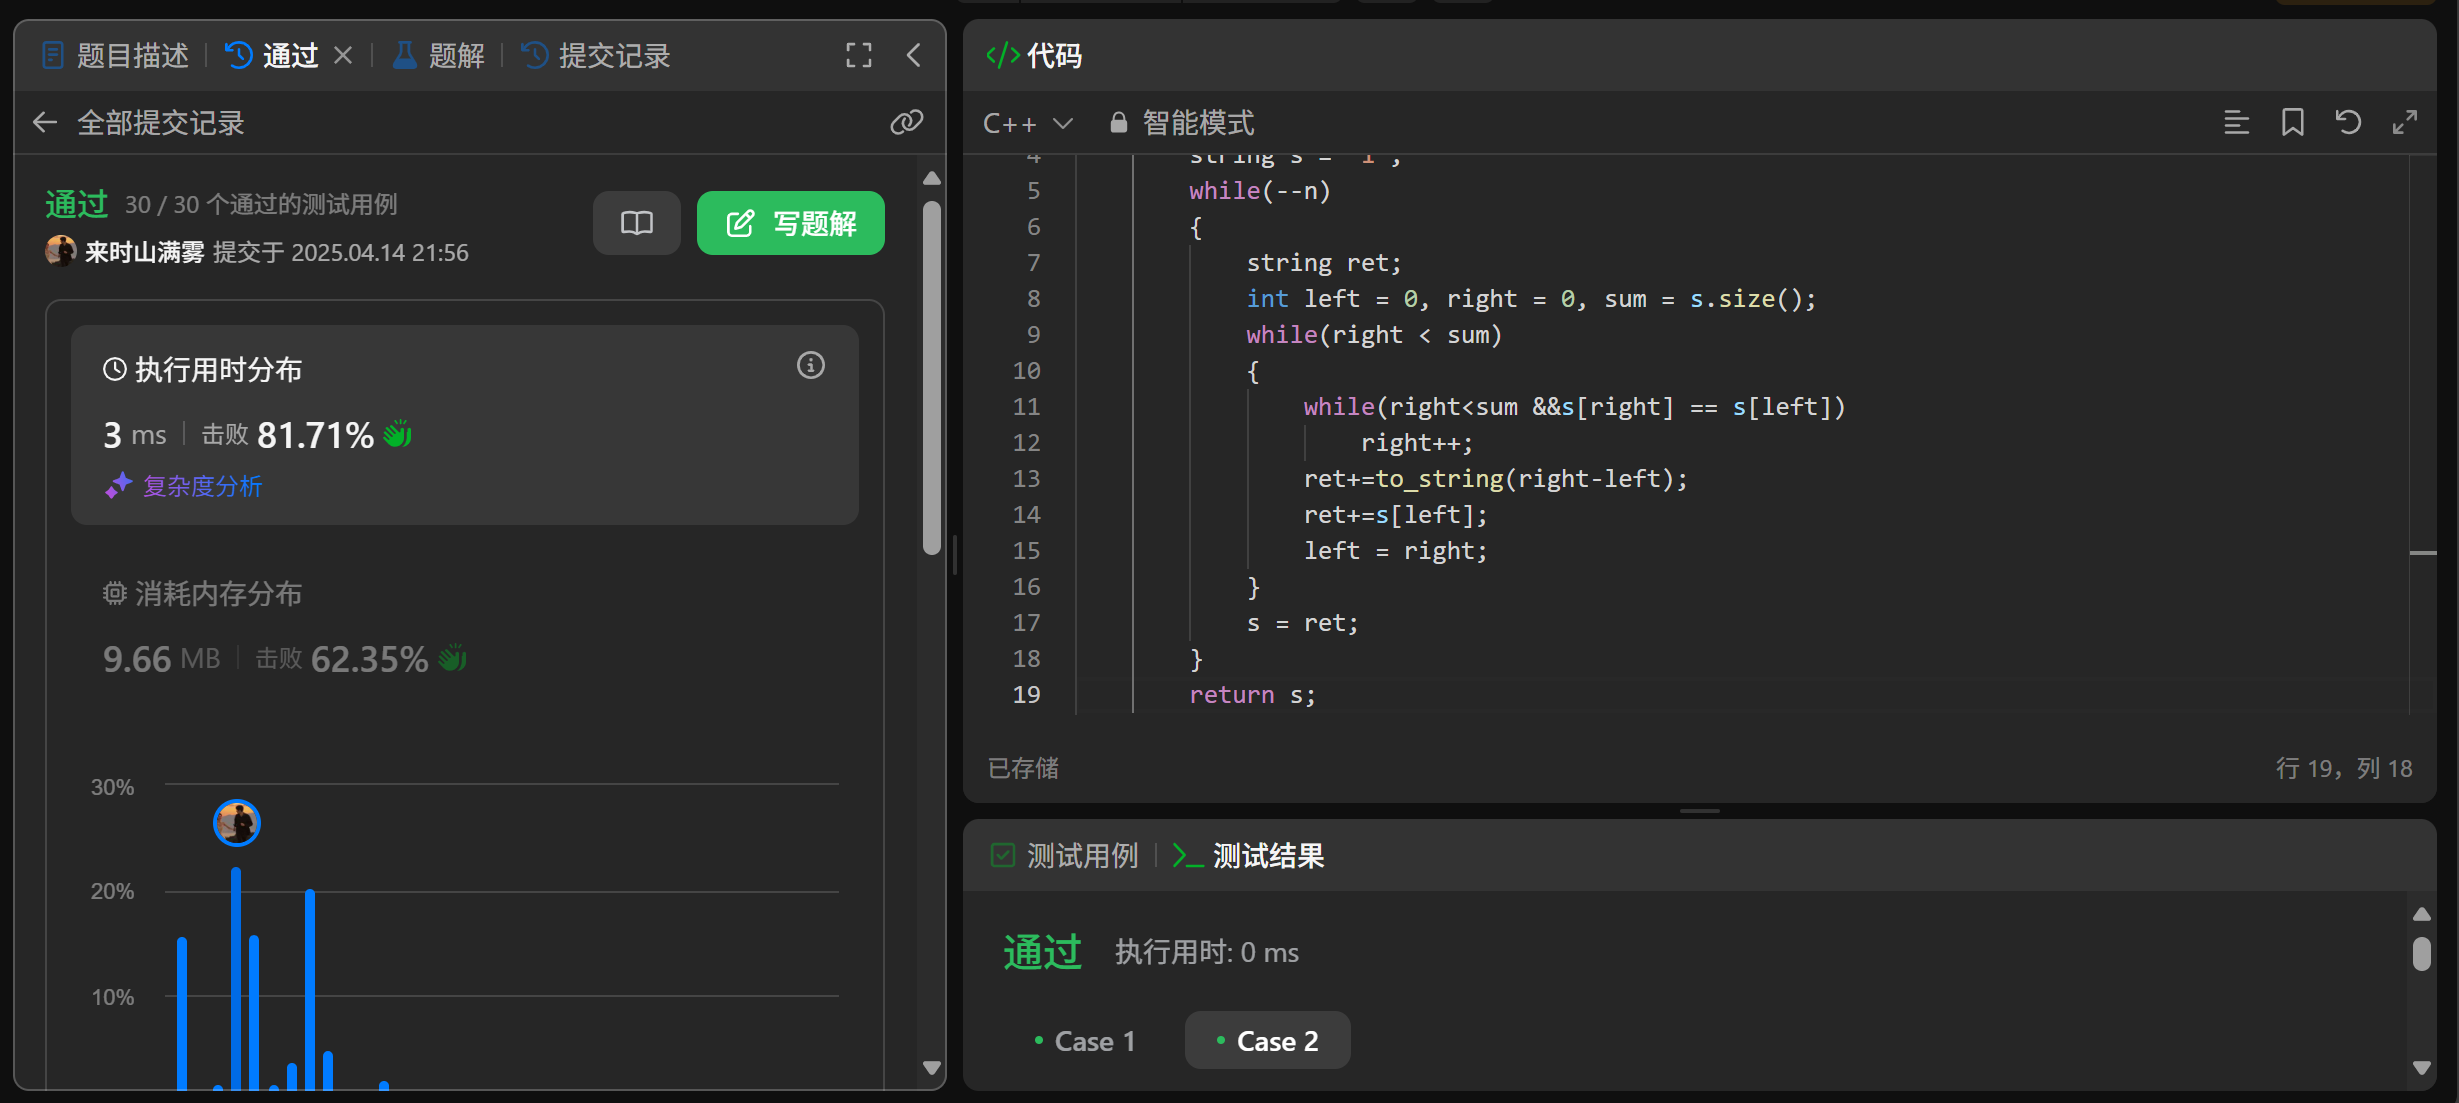Open the 复杂度分析 link
This screenshot has width=2459, height=1103.
click(201, 487)
